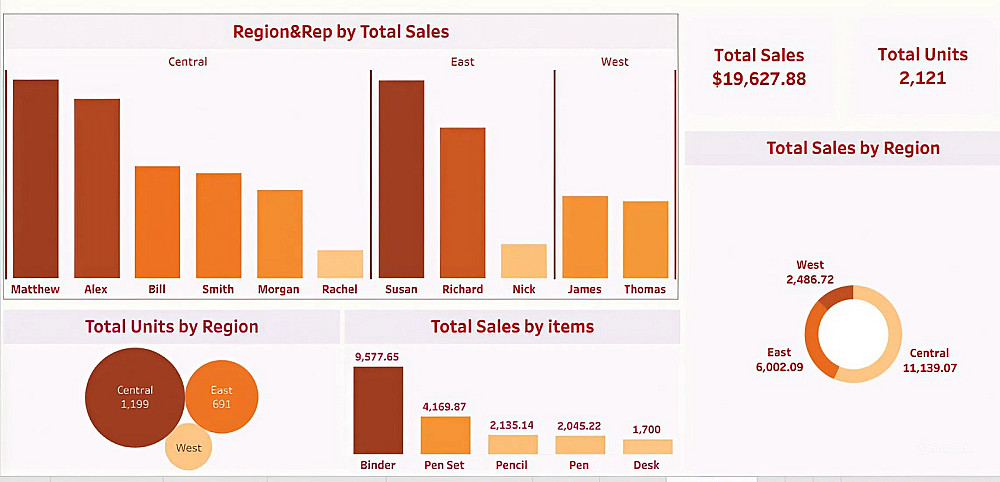Select the Pen Set bar
The width and height of the screenshot is (1000, 482).
[x=445, y=435]
